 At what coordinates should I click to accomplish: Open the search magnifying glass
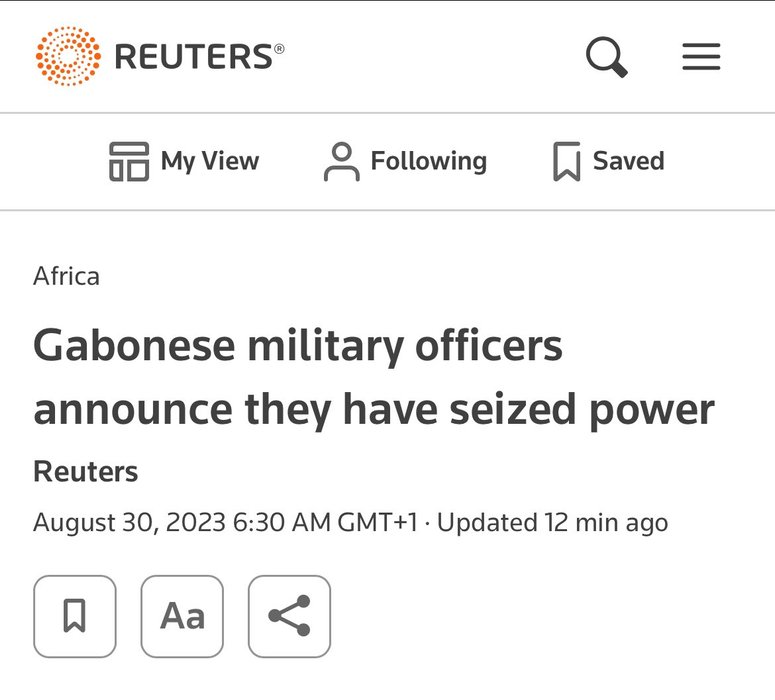click(x=606, y=56)
